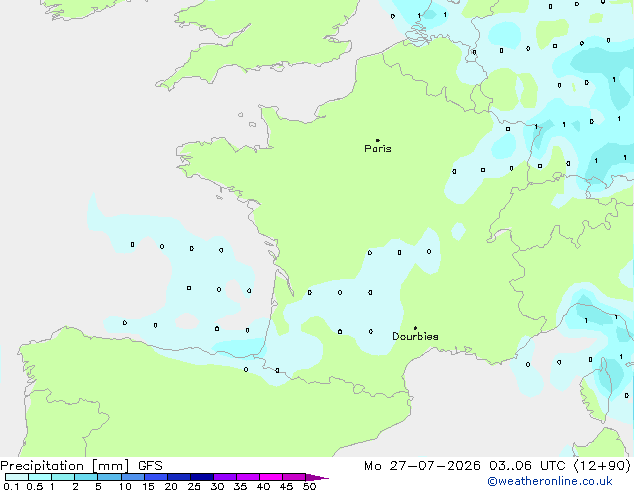Open the weatheronline.co.uk link

(x=550, y=481)
